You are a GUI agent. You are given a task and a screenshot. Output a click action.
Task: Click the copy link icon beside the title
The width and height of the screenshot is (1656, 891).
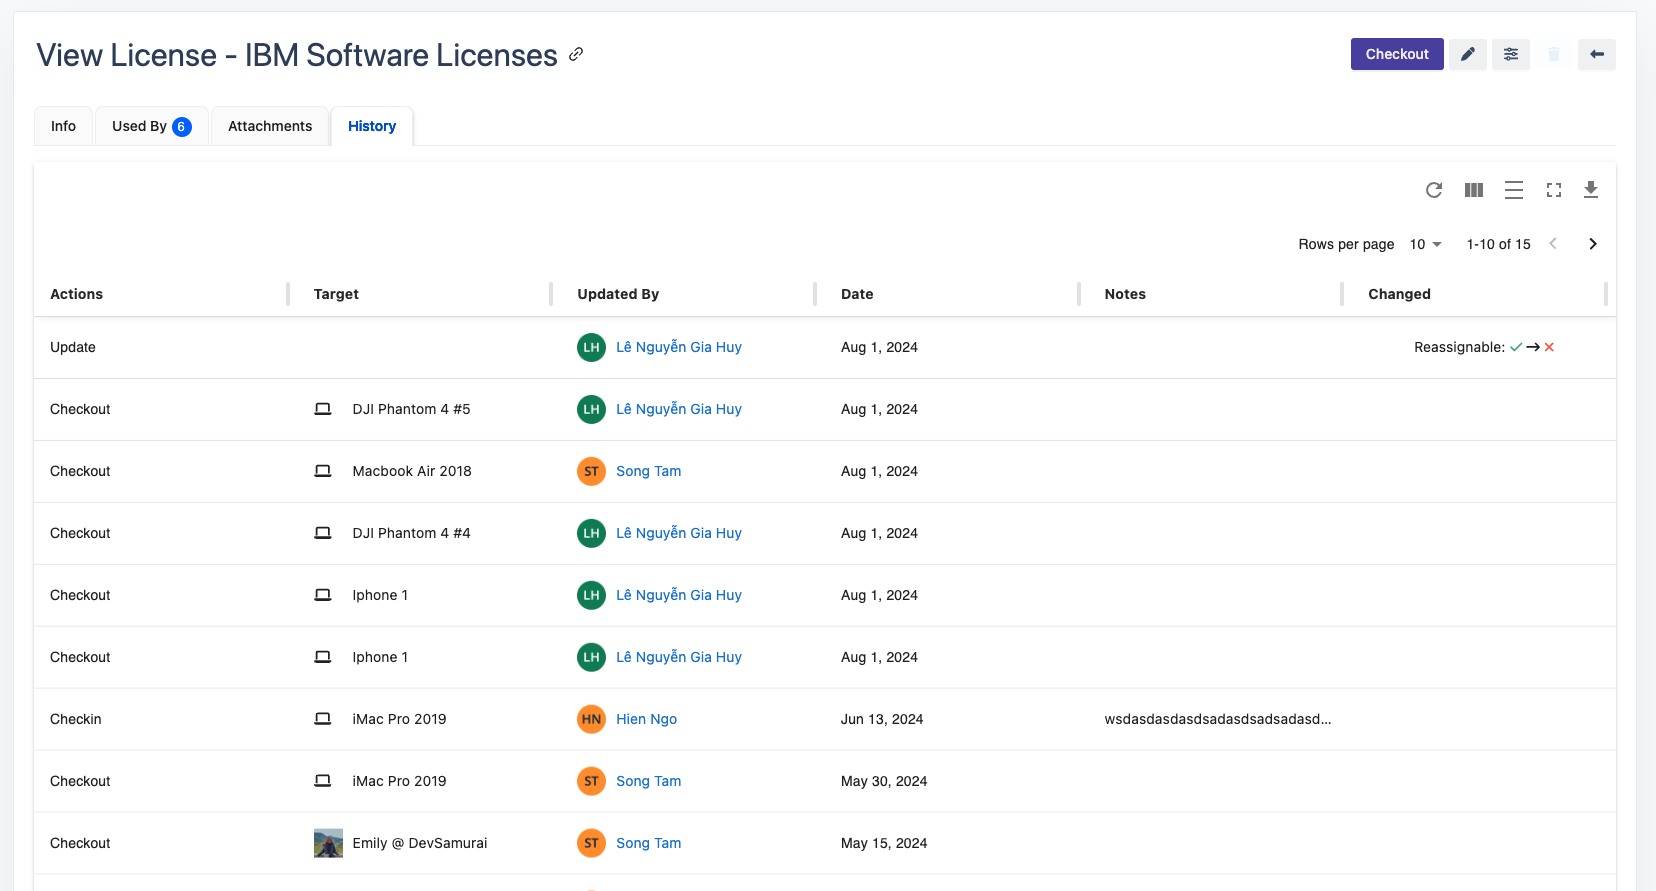coord(576,54)
